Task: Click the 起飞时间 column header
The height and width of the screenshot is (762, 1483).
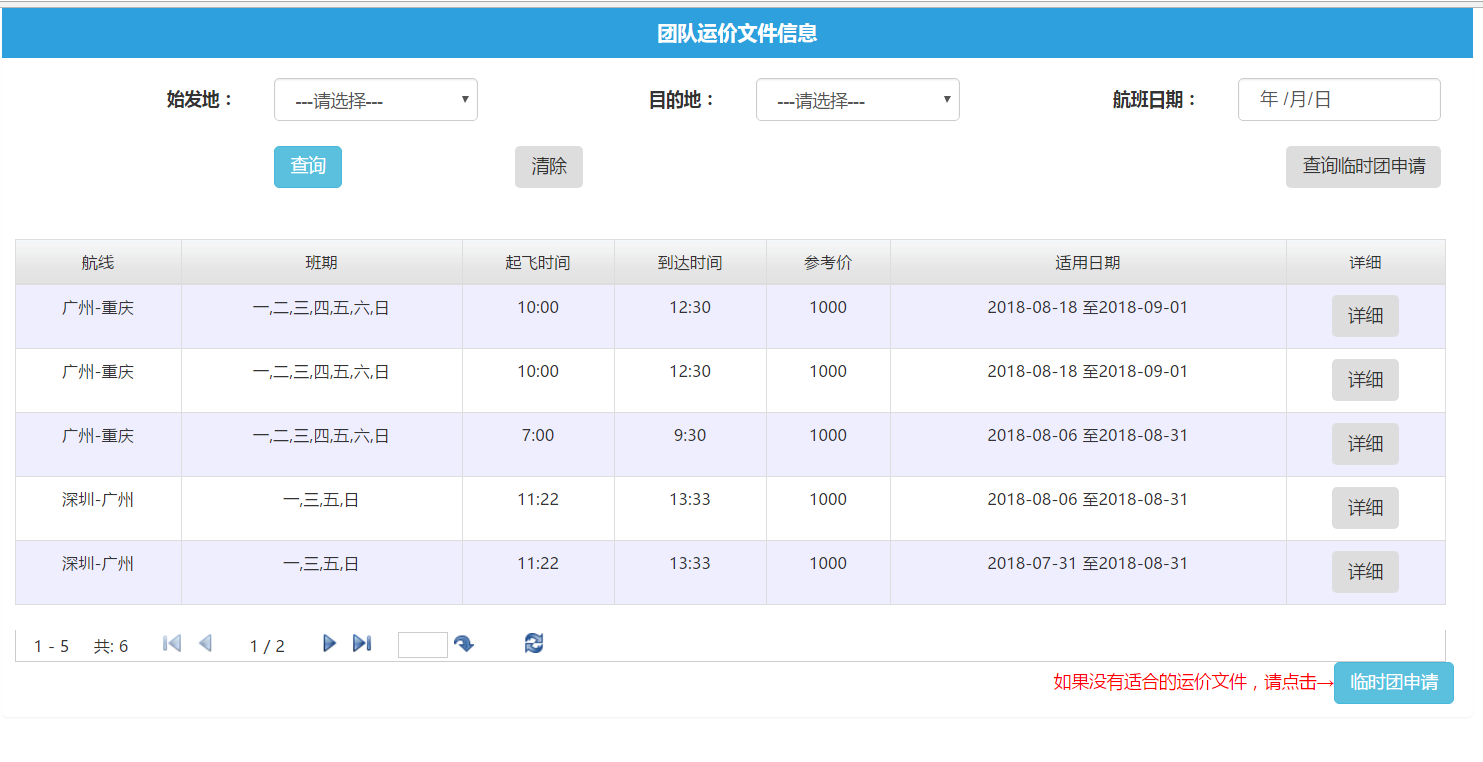Action: coord(538,262)
